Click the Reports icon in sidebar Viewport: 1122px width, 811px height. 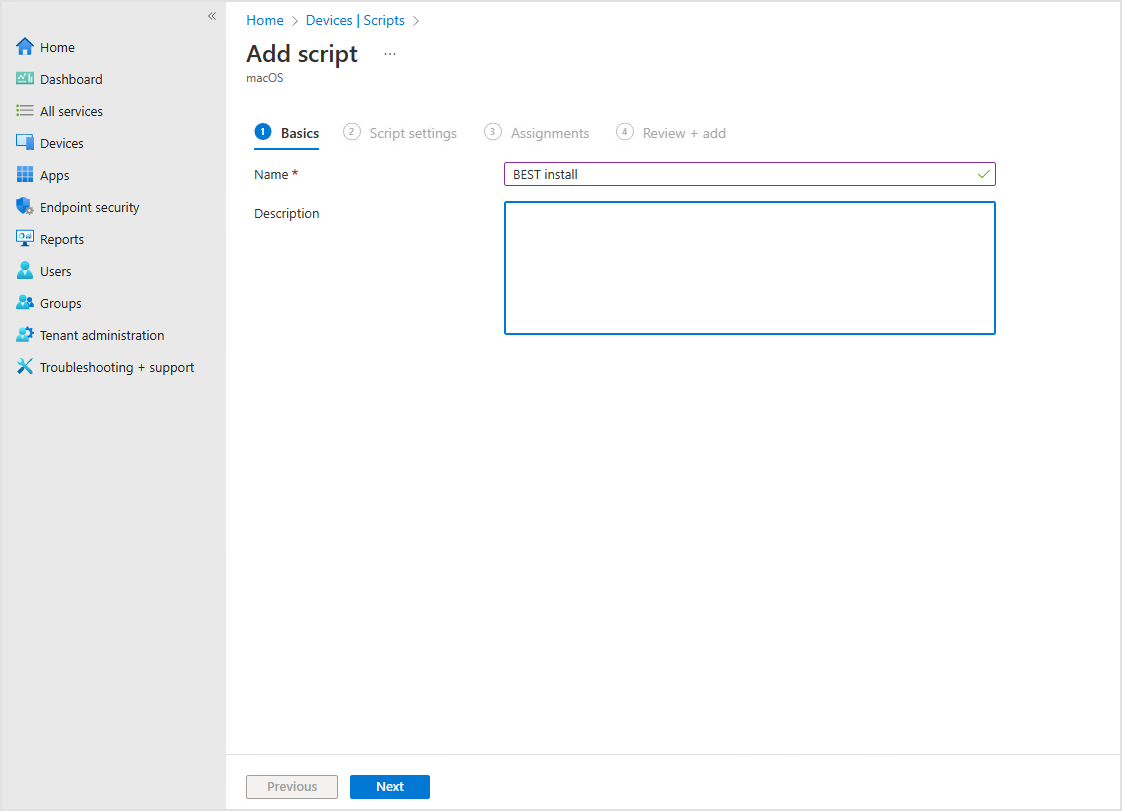(24, 238)
